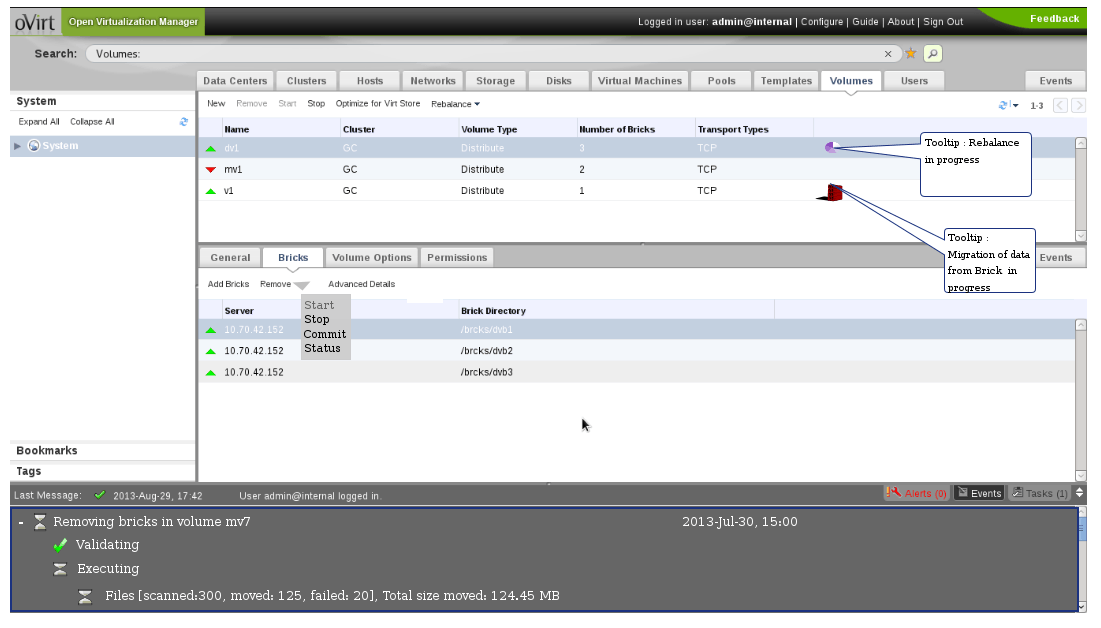Switch to the Virtual Machines tab
Screen dimensions: 1101x628
[639, 81]
